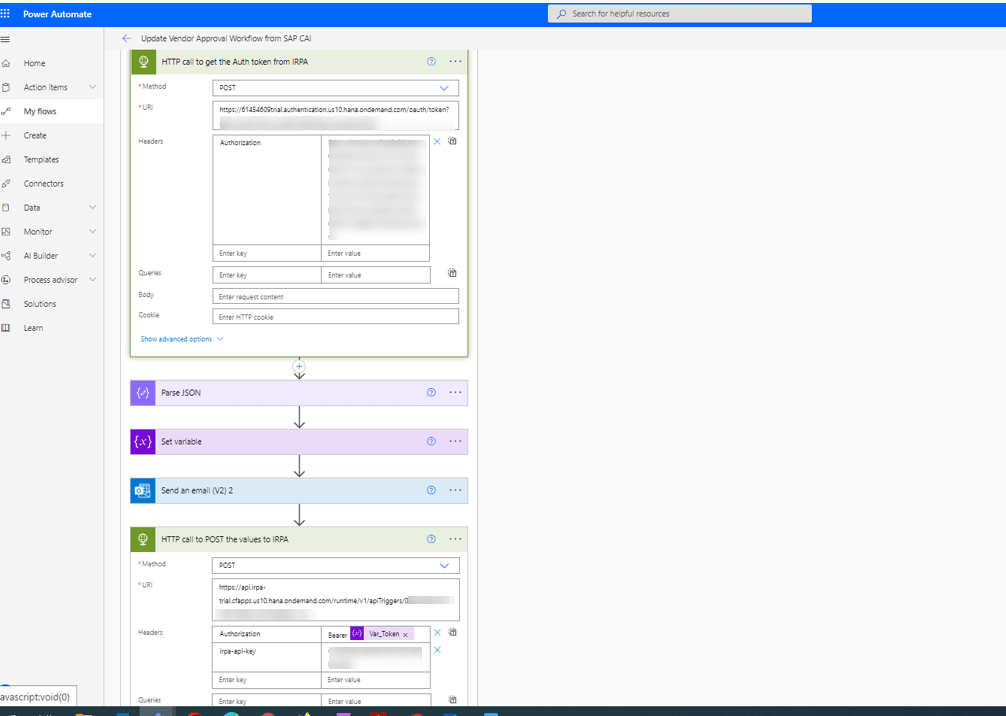Click the Set variable purple icon

click(x=143, y=441)
